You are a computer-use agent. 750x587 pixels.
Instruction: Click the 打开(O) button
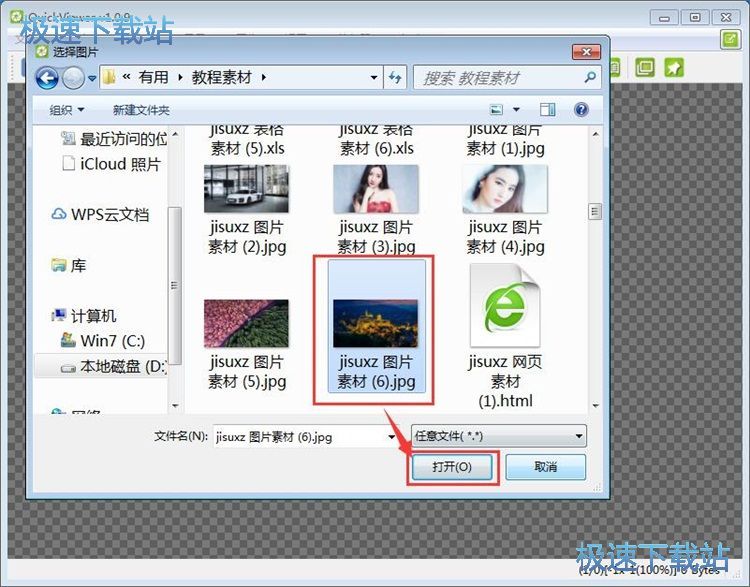pyautogui.click(x=452, y=466)
